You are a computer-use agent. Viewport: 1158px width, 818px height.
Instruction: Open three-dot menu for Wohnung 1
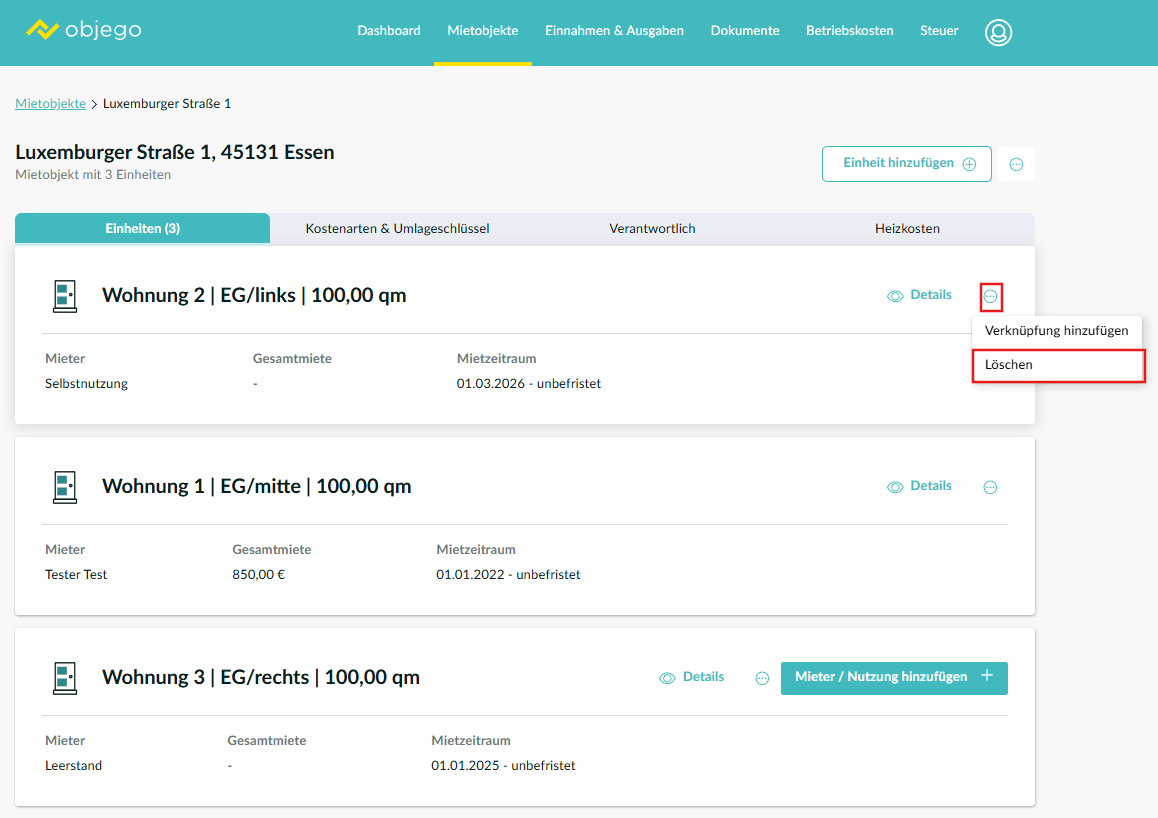coord(990,487)
